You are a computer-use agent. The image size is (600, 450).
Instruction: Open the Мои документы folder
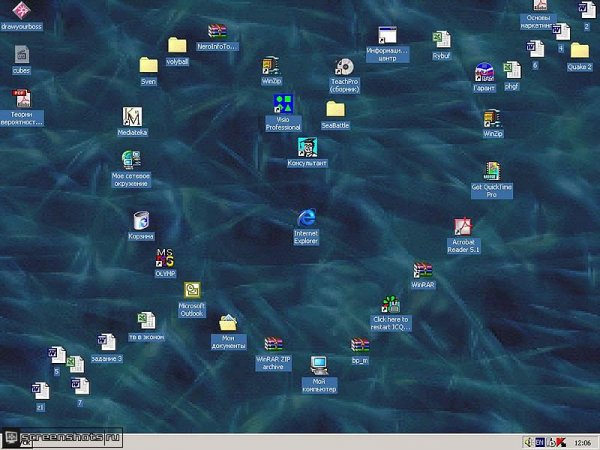(228, 323)
